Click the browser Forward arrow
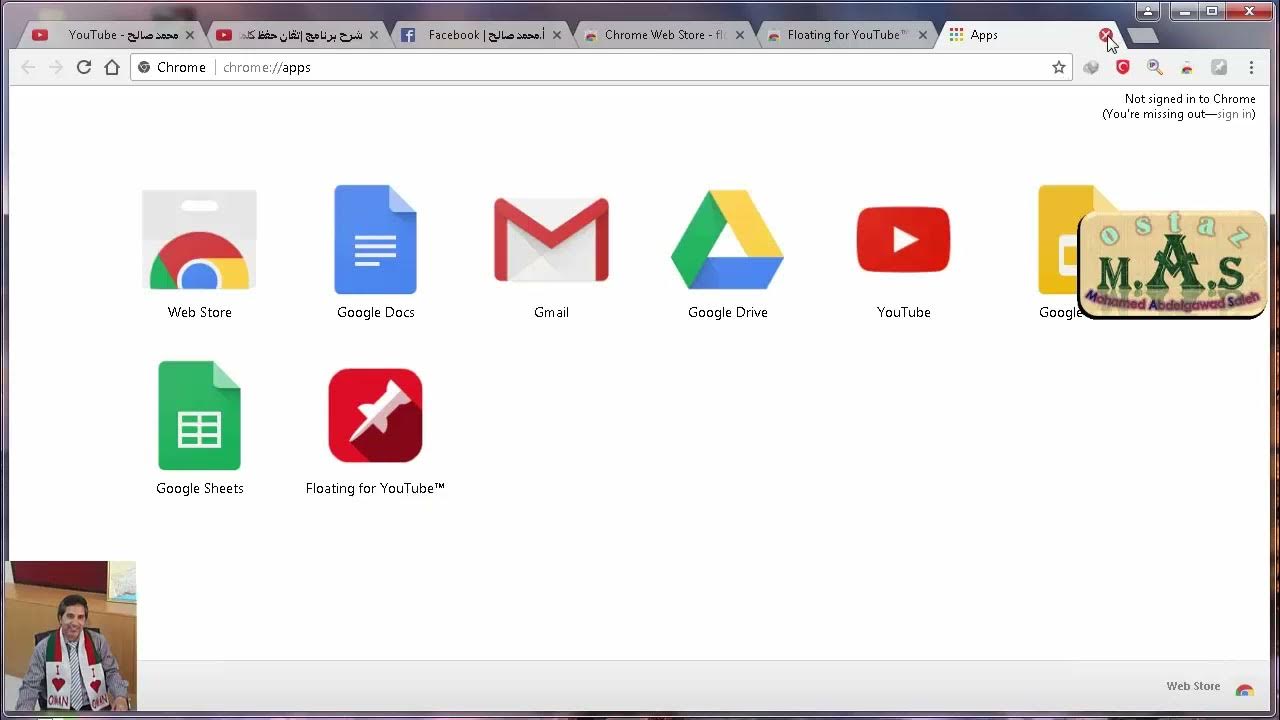 click(x=56, y=67)
